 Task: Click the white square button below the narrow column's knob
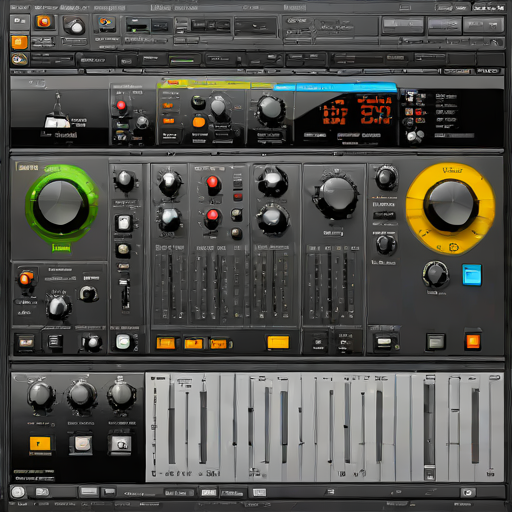(x=124, y=223)
